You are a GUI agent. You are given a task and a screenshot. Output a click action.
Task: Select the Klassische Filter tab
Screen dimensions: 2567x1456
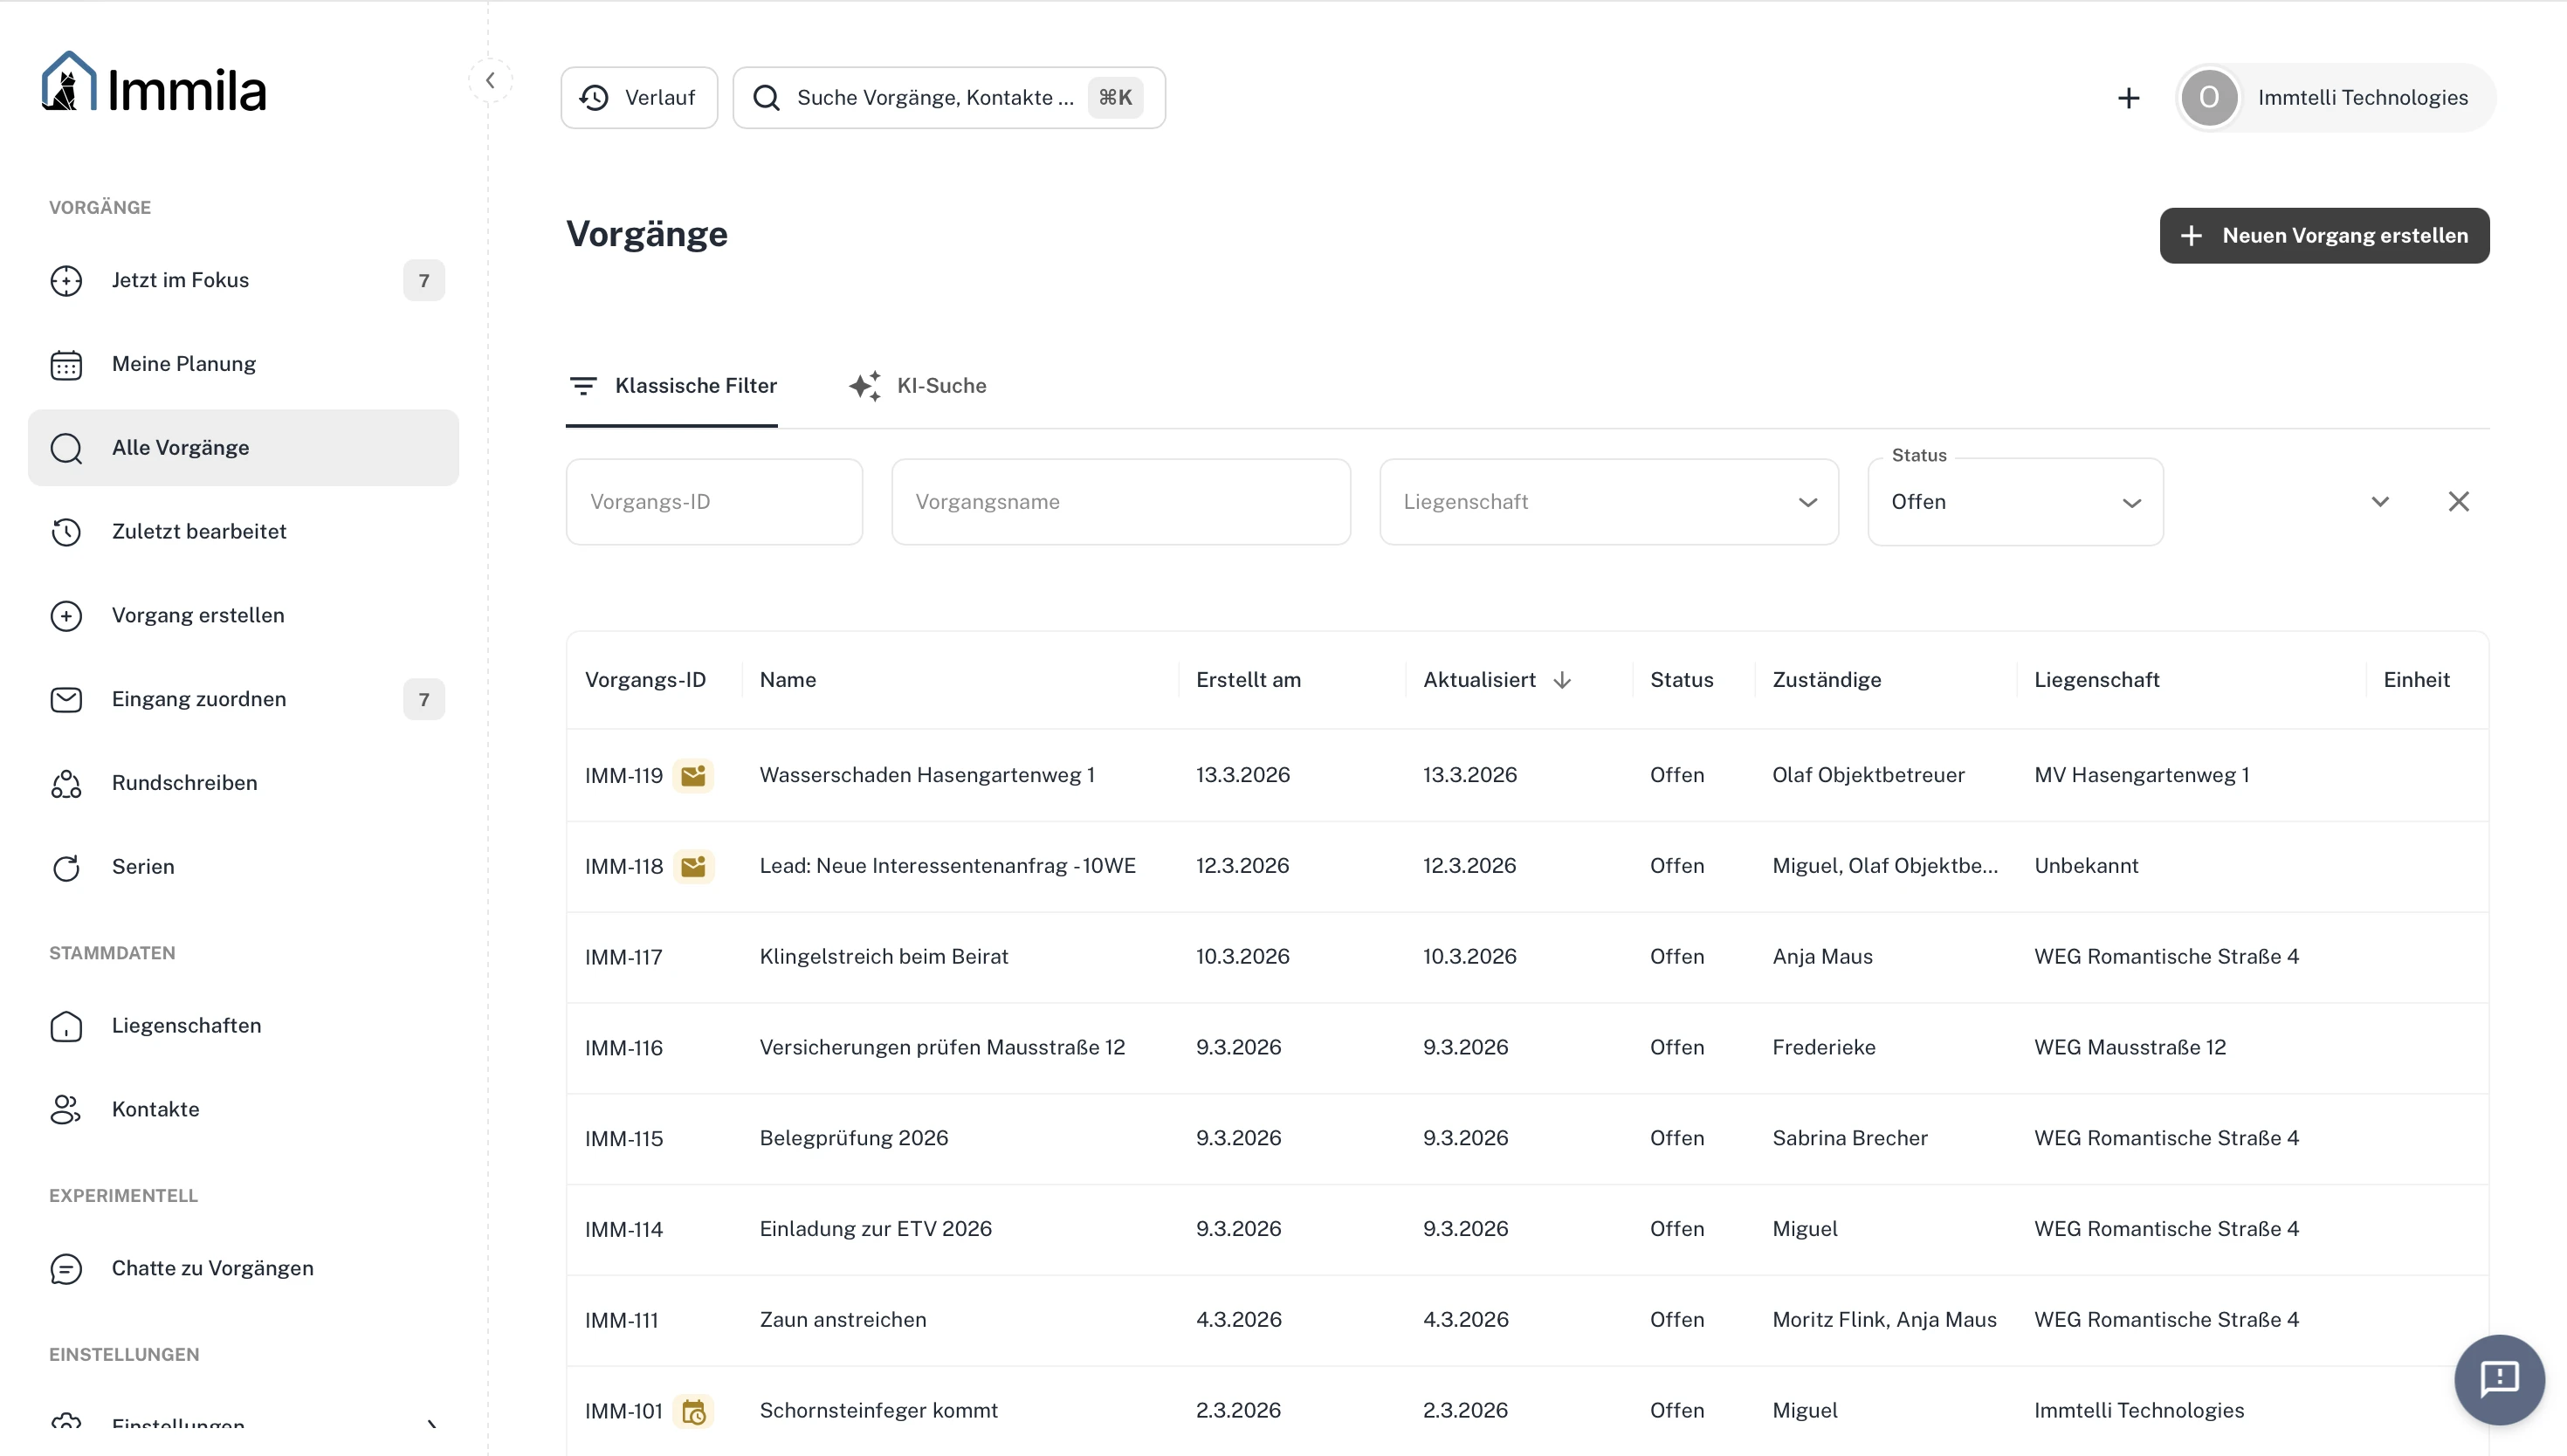[672, 386]
